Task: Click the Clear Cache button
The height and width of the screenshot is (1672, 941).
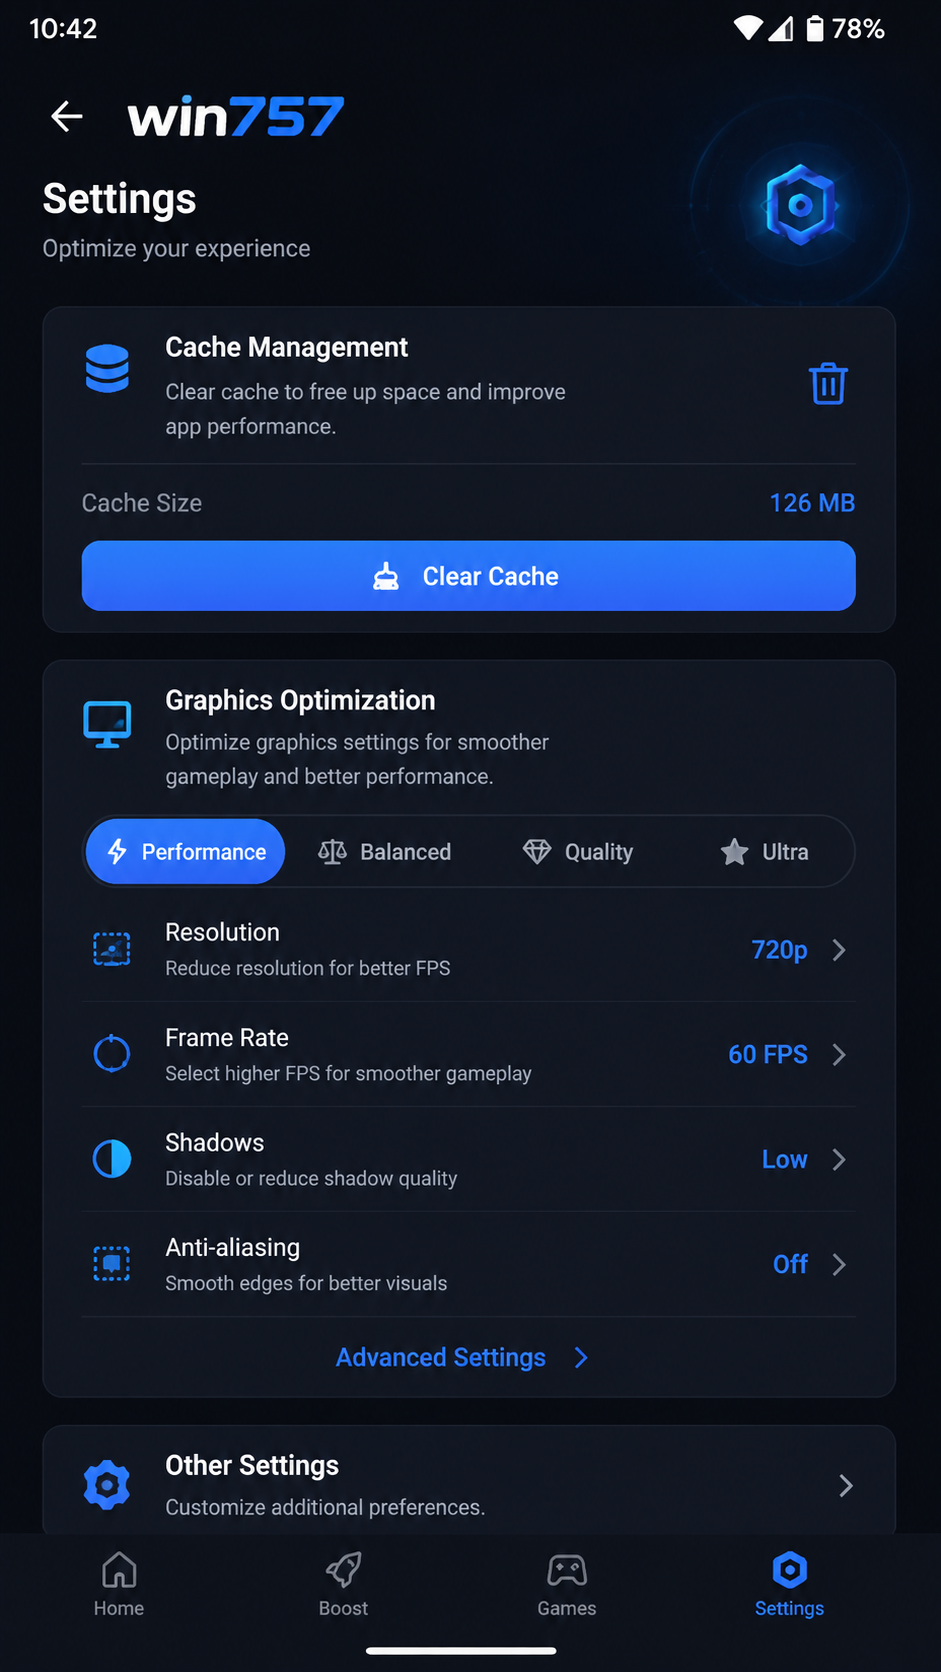Action: [x=468, y=576]
